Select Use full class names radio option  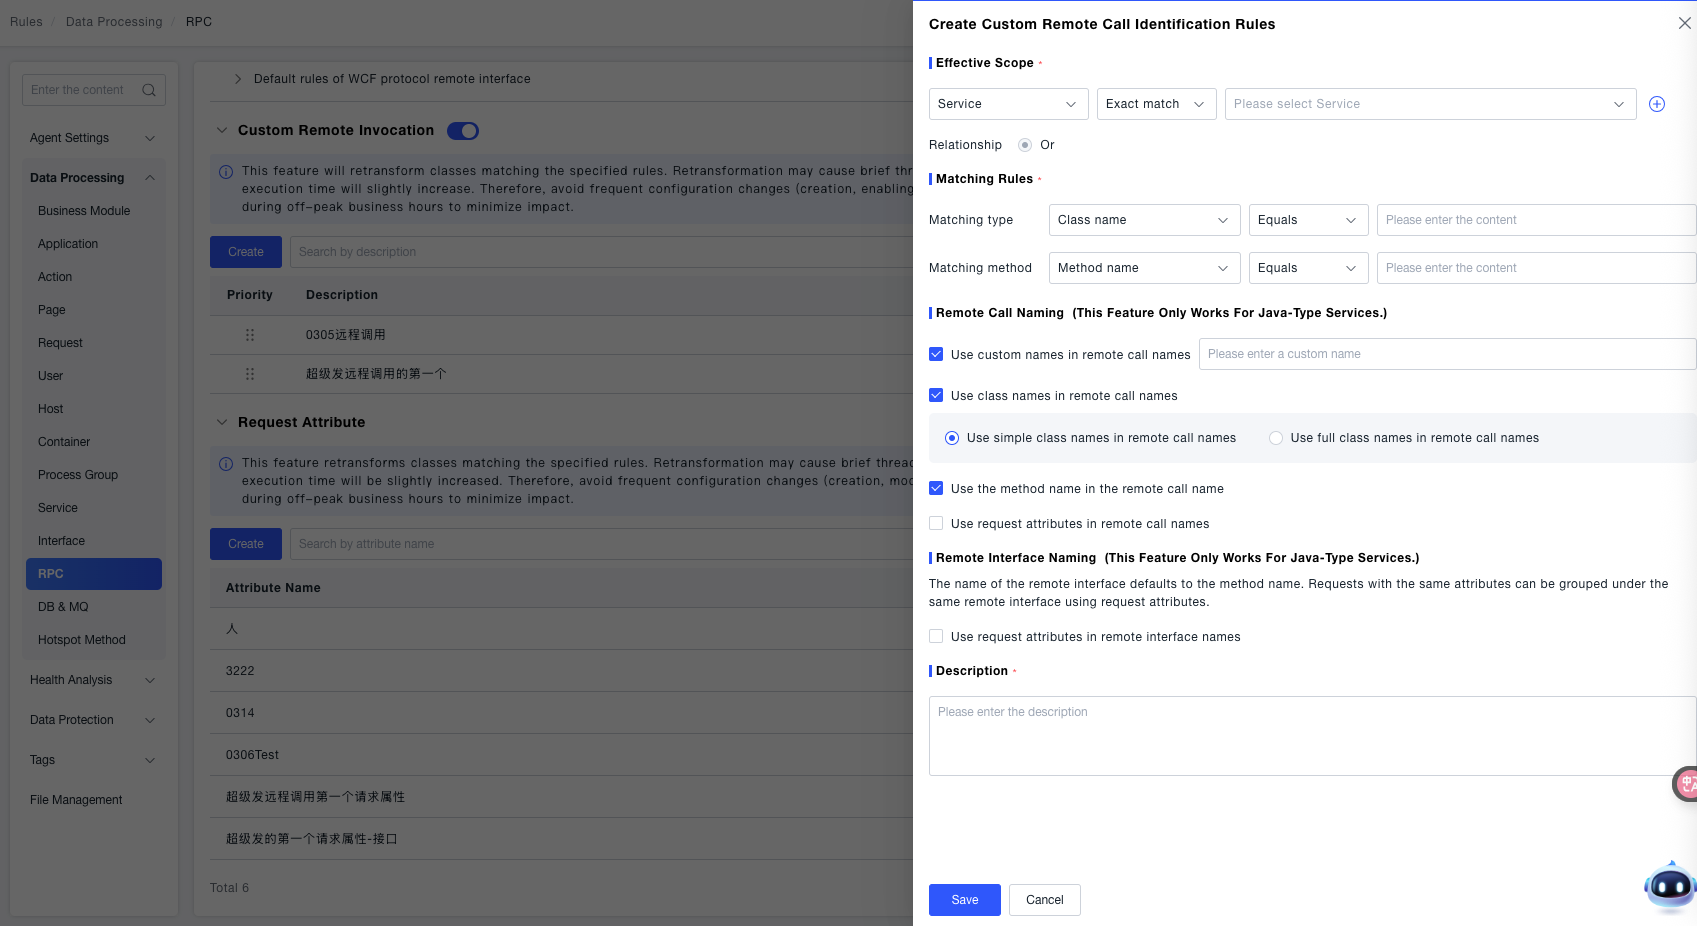pos(1276,438)
